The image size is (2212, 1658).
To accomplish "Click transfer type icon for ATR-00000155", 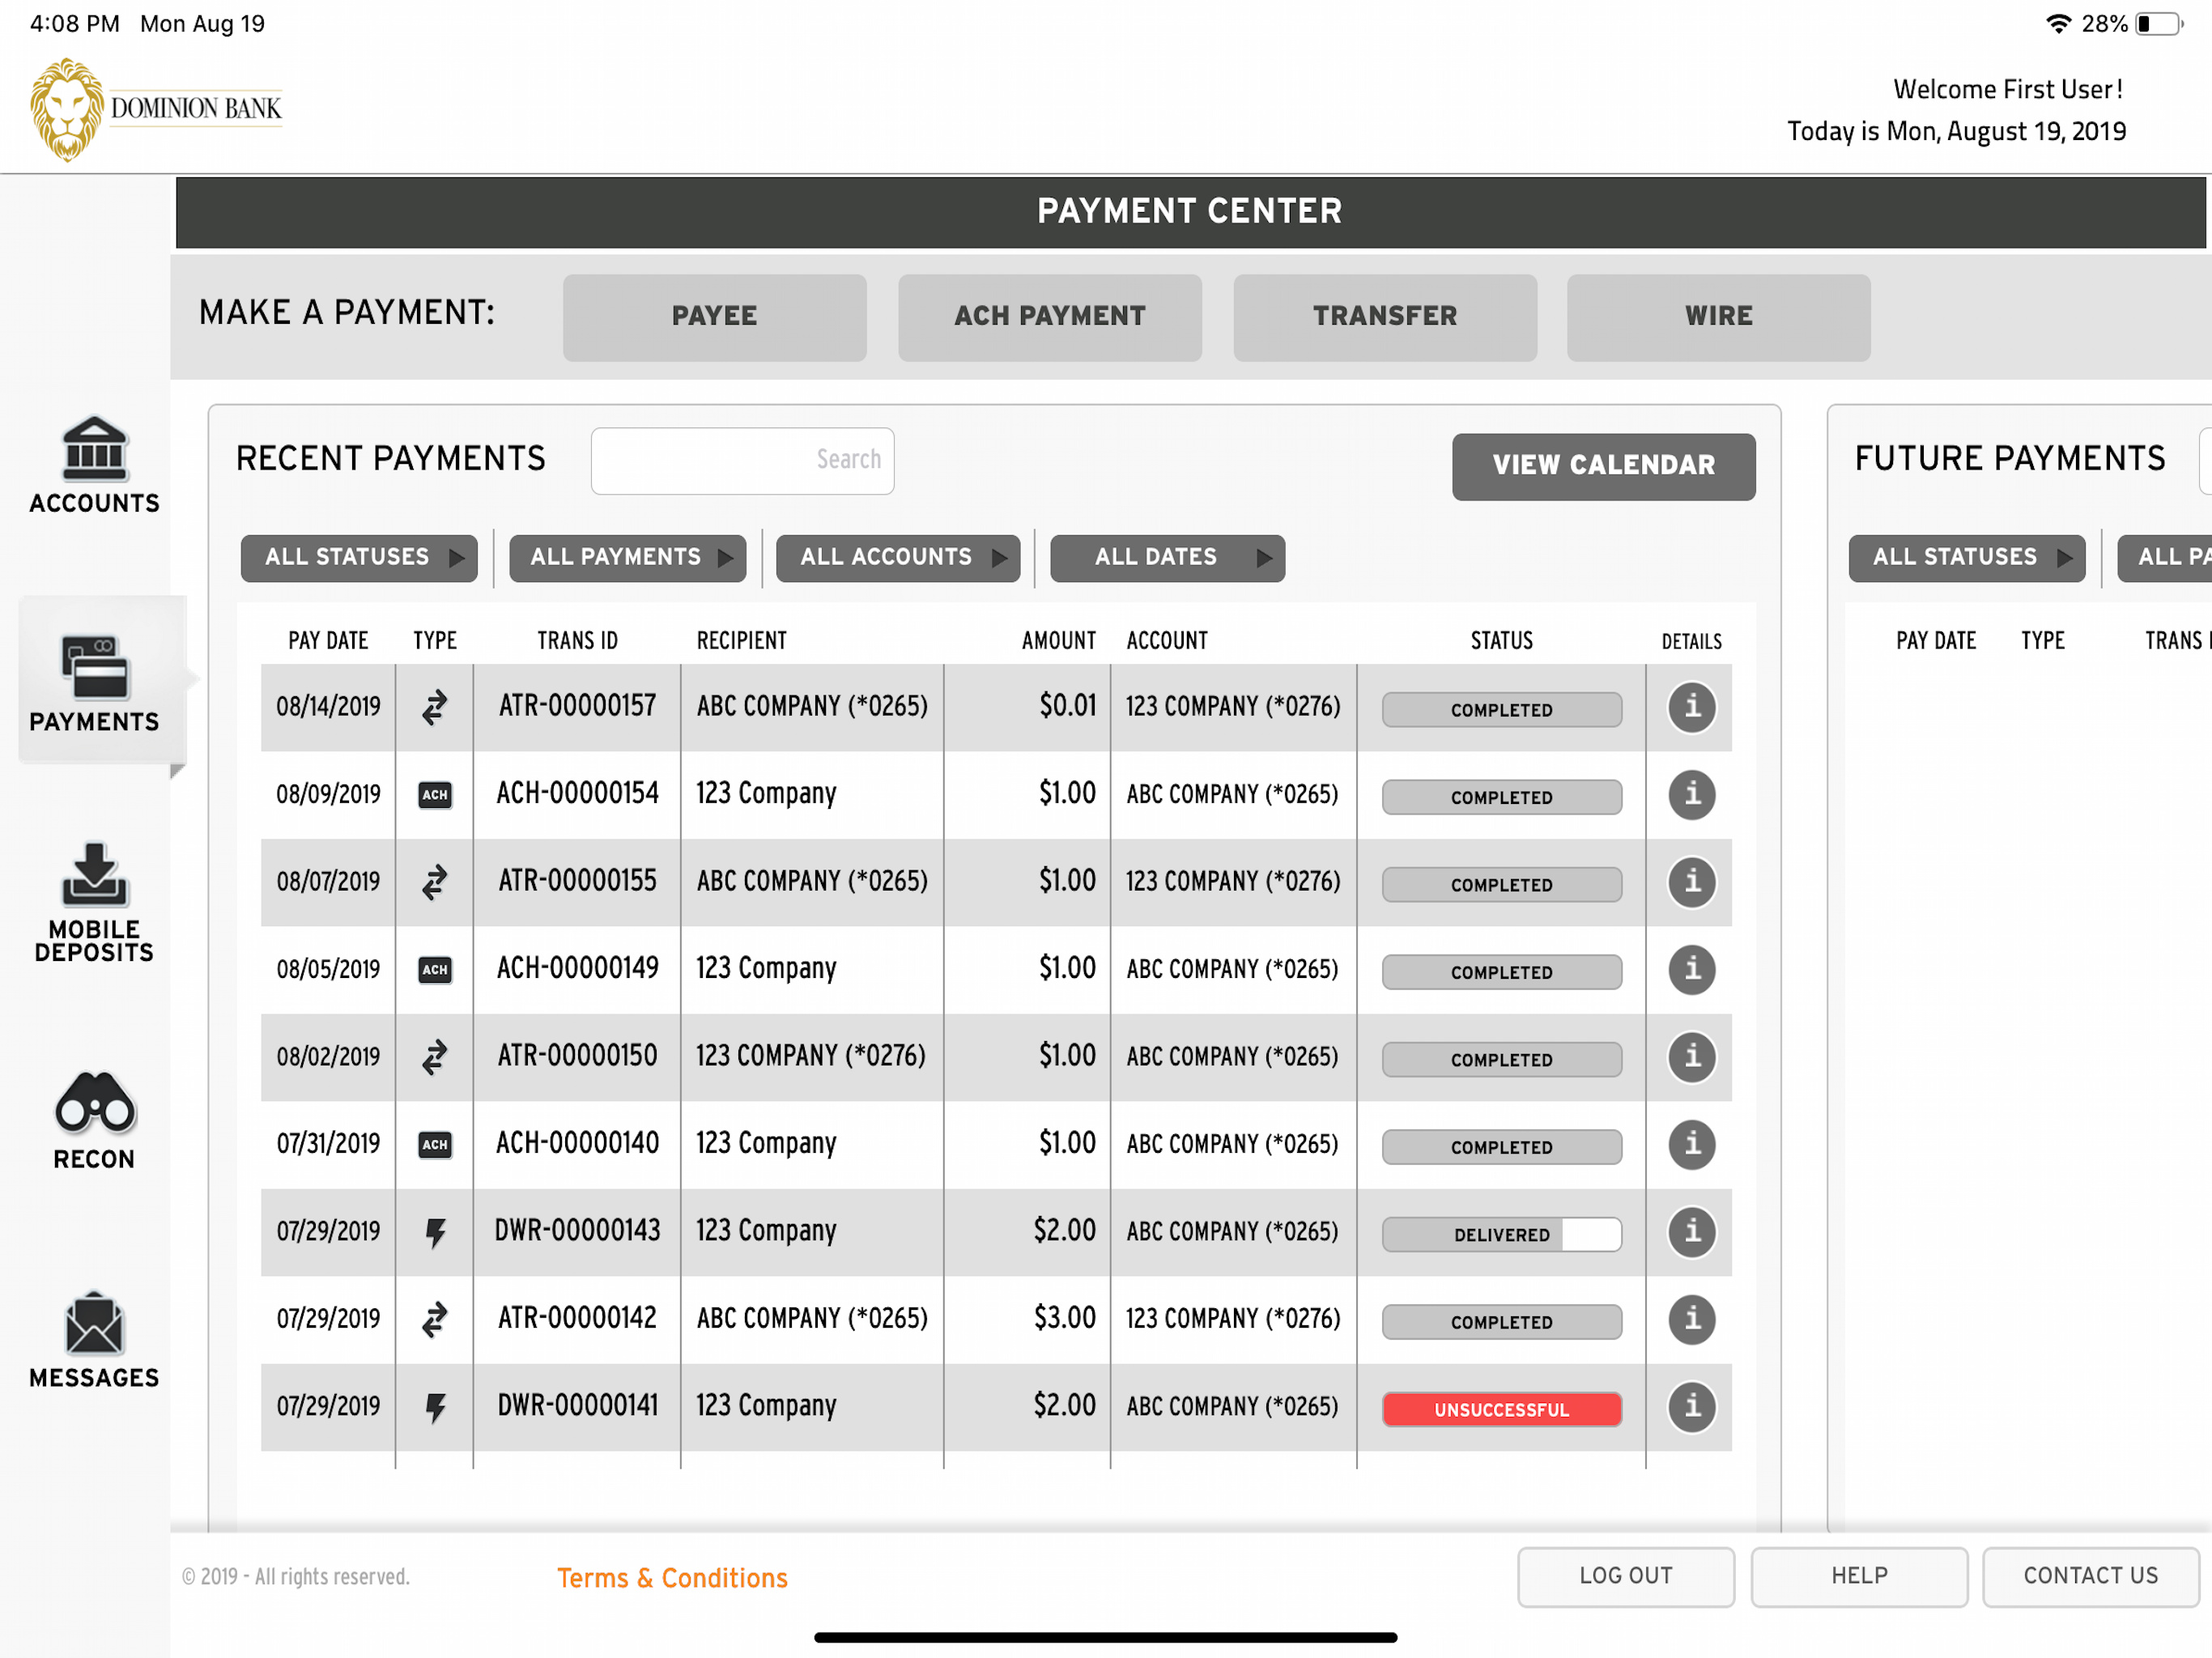I will click(x=434, y=882).
